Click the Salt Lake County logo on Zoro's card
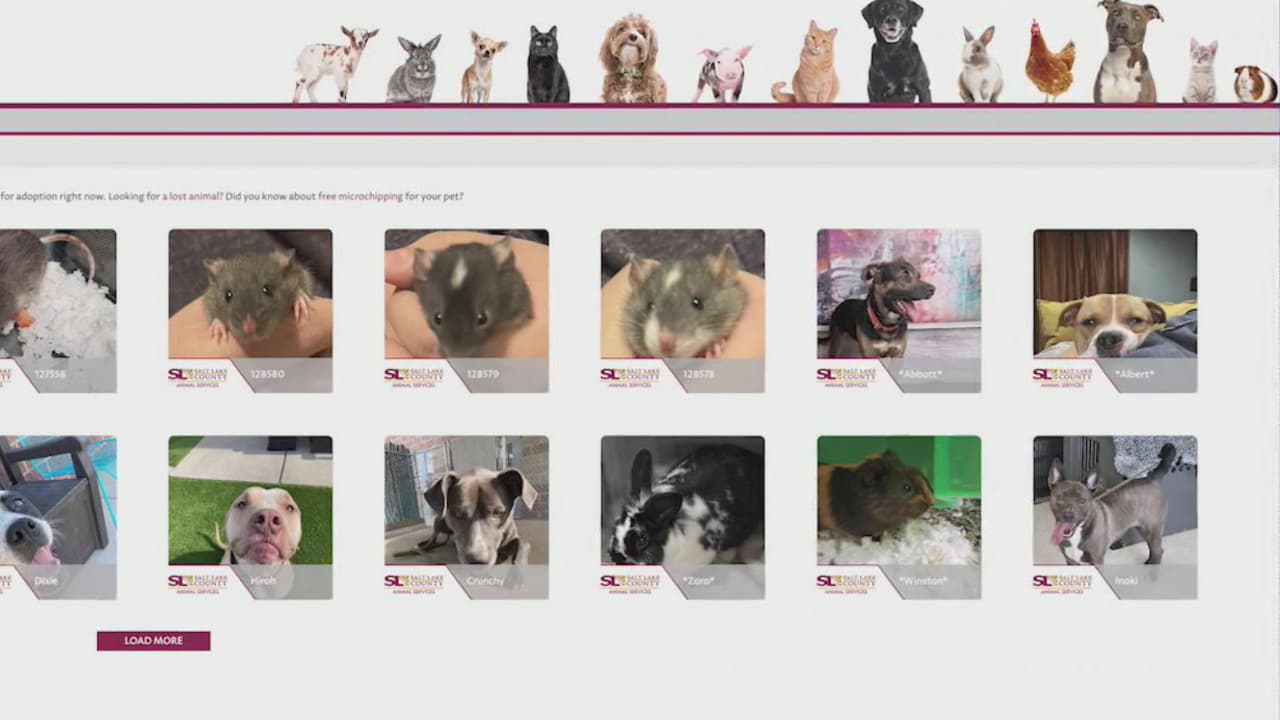1280x720 pixels. (629, 582)
